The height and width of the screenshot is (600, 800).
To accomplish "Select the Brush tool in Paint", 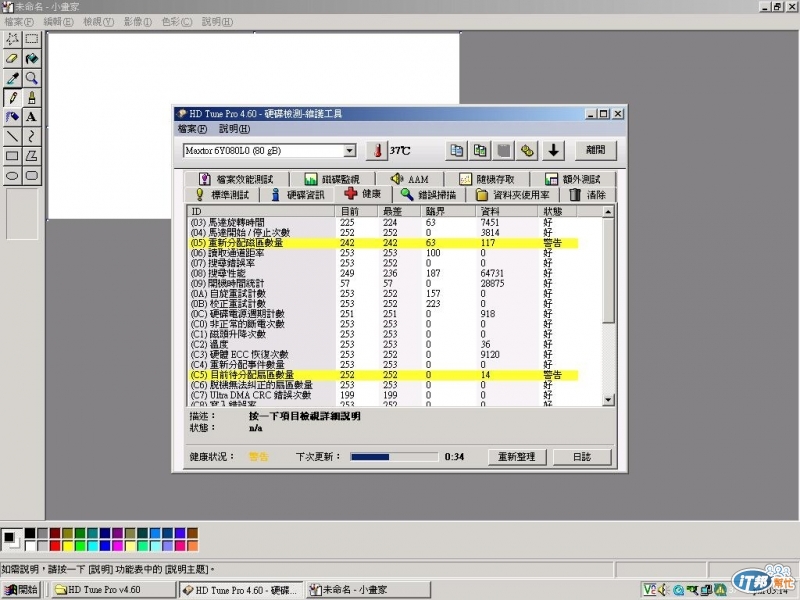I will [x=32, y=97].
